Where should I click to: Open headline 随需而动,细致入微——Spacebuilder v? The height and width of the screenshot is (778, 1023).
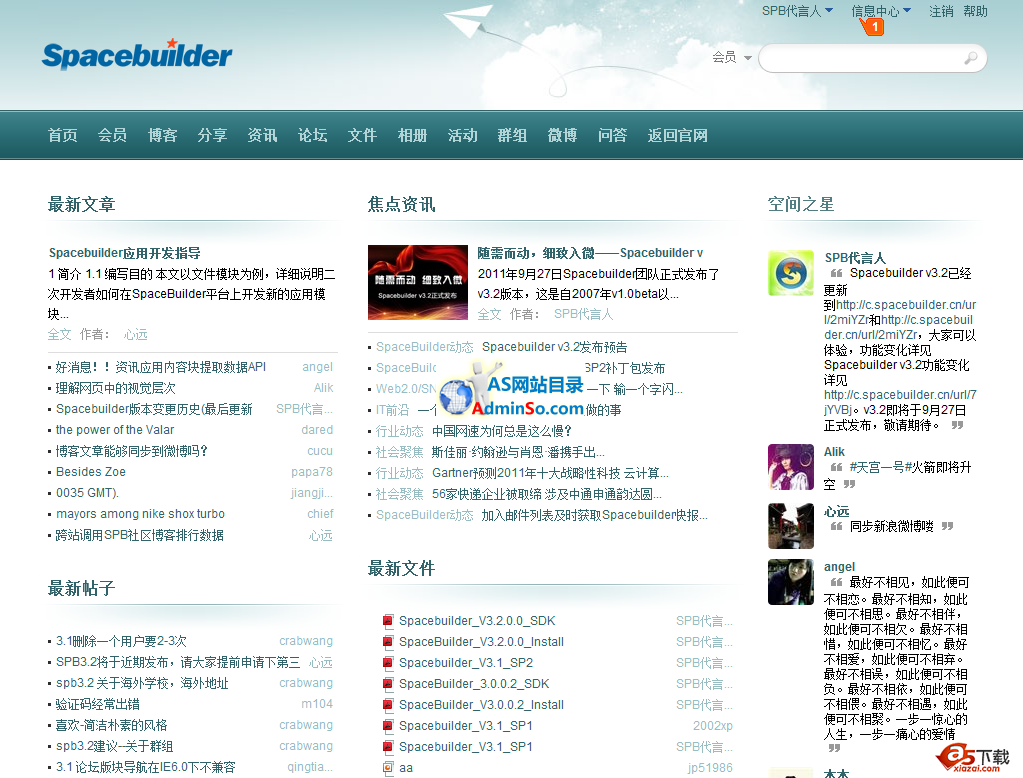click(x=590, y=253)
